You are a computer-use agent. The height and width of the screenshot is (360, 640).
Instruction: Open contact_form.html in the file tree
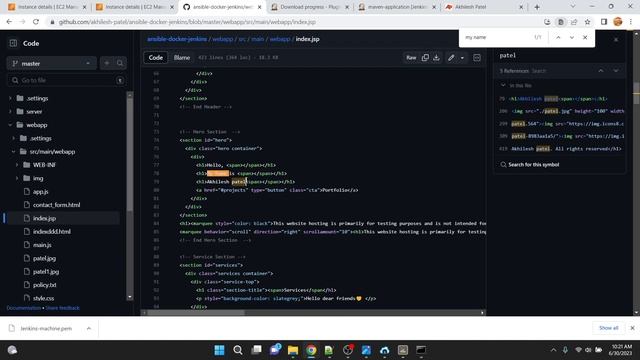click(x=56, y=205)
